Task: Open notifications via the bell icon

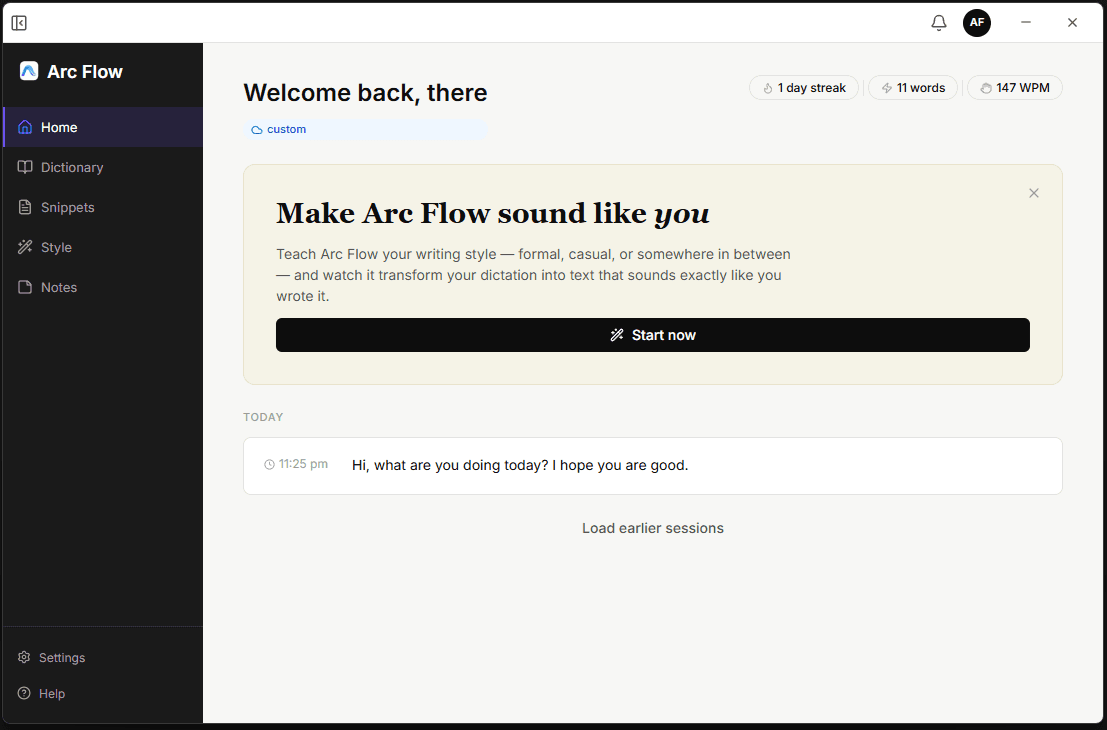Action: (x=938, y=23)
